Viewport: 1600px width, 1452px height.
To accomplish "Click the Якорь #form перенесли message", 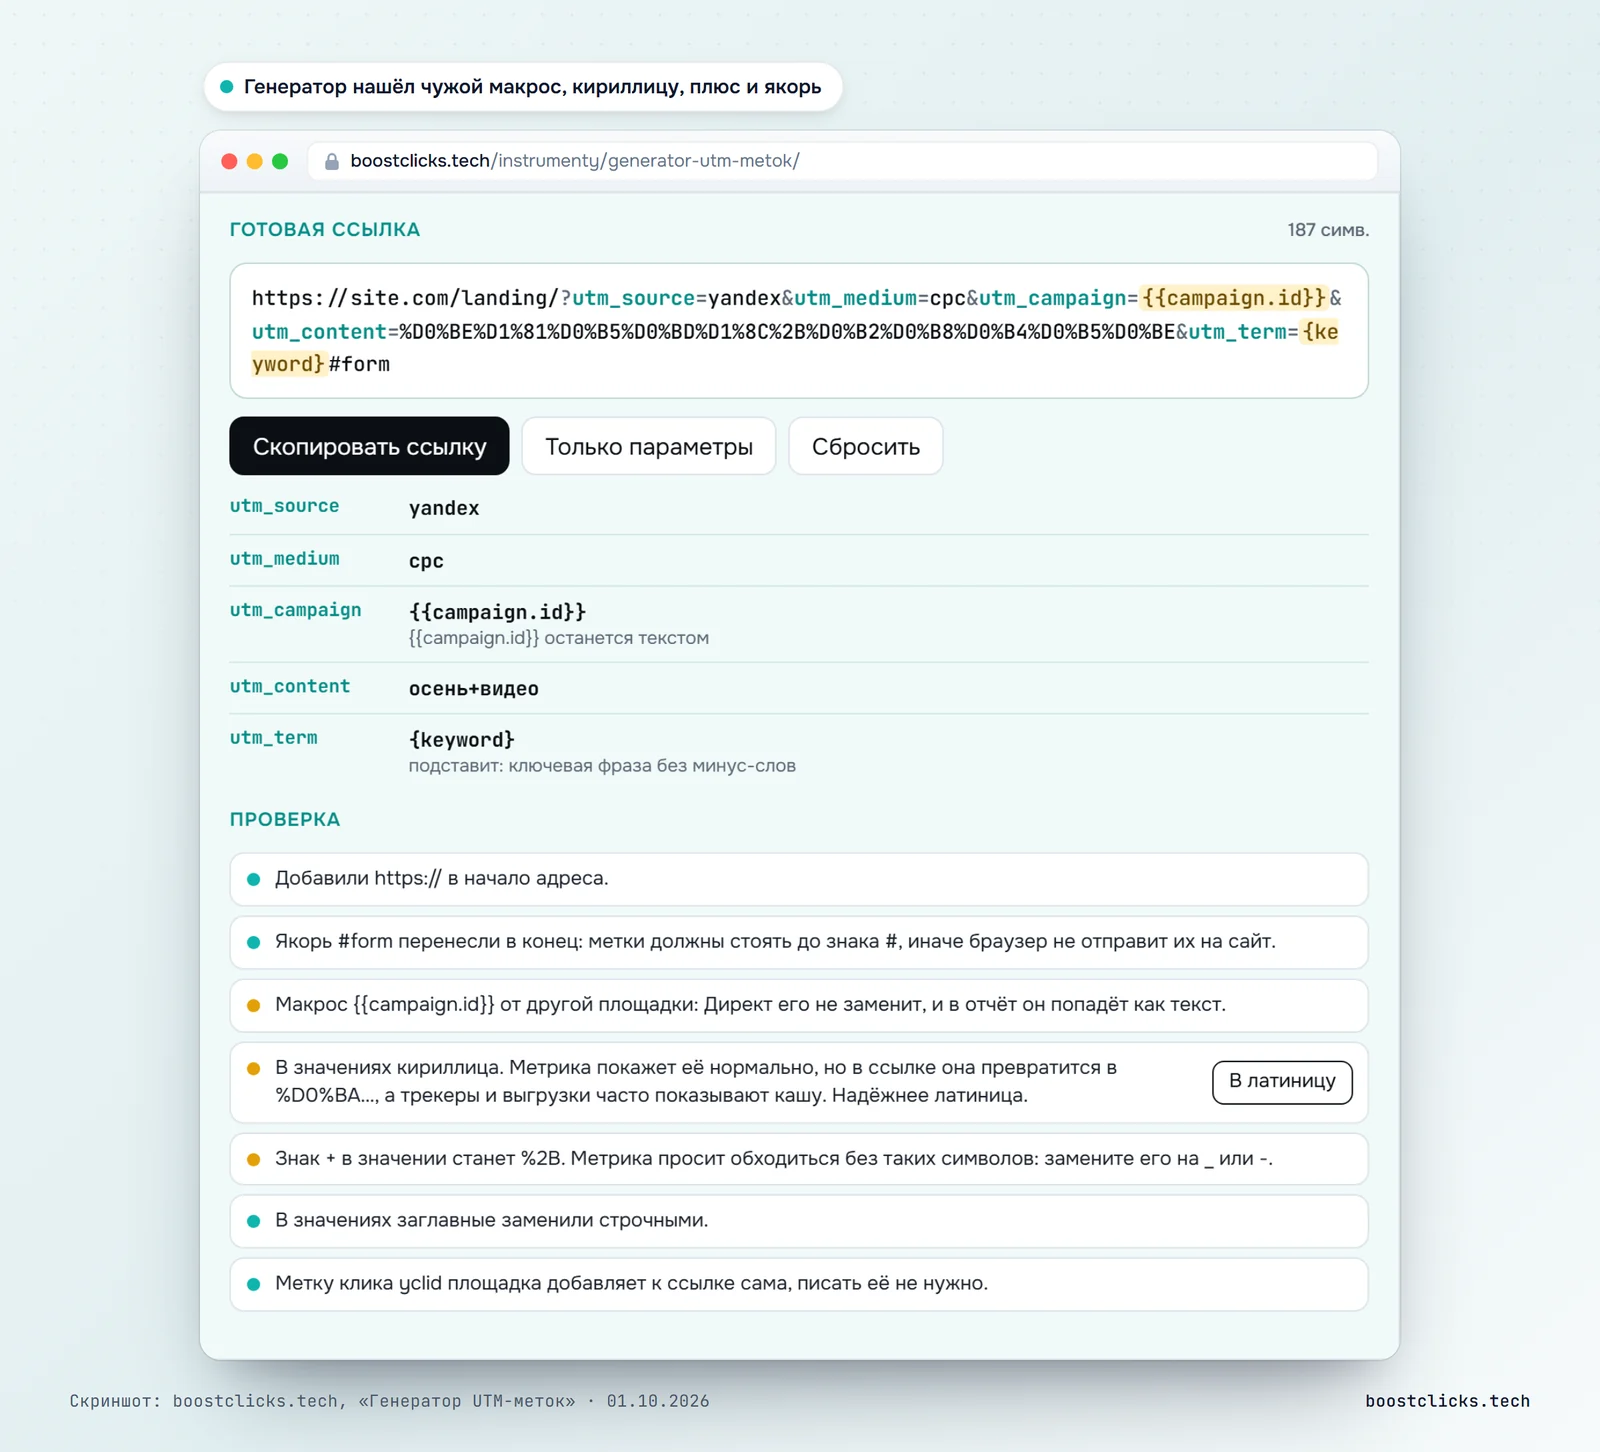I will pyautogui.click(x=799, y=942).
